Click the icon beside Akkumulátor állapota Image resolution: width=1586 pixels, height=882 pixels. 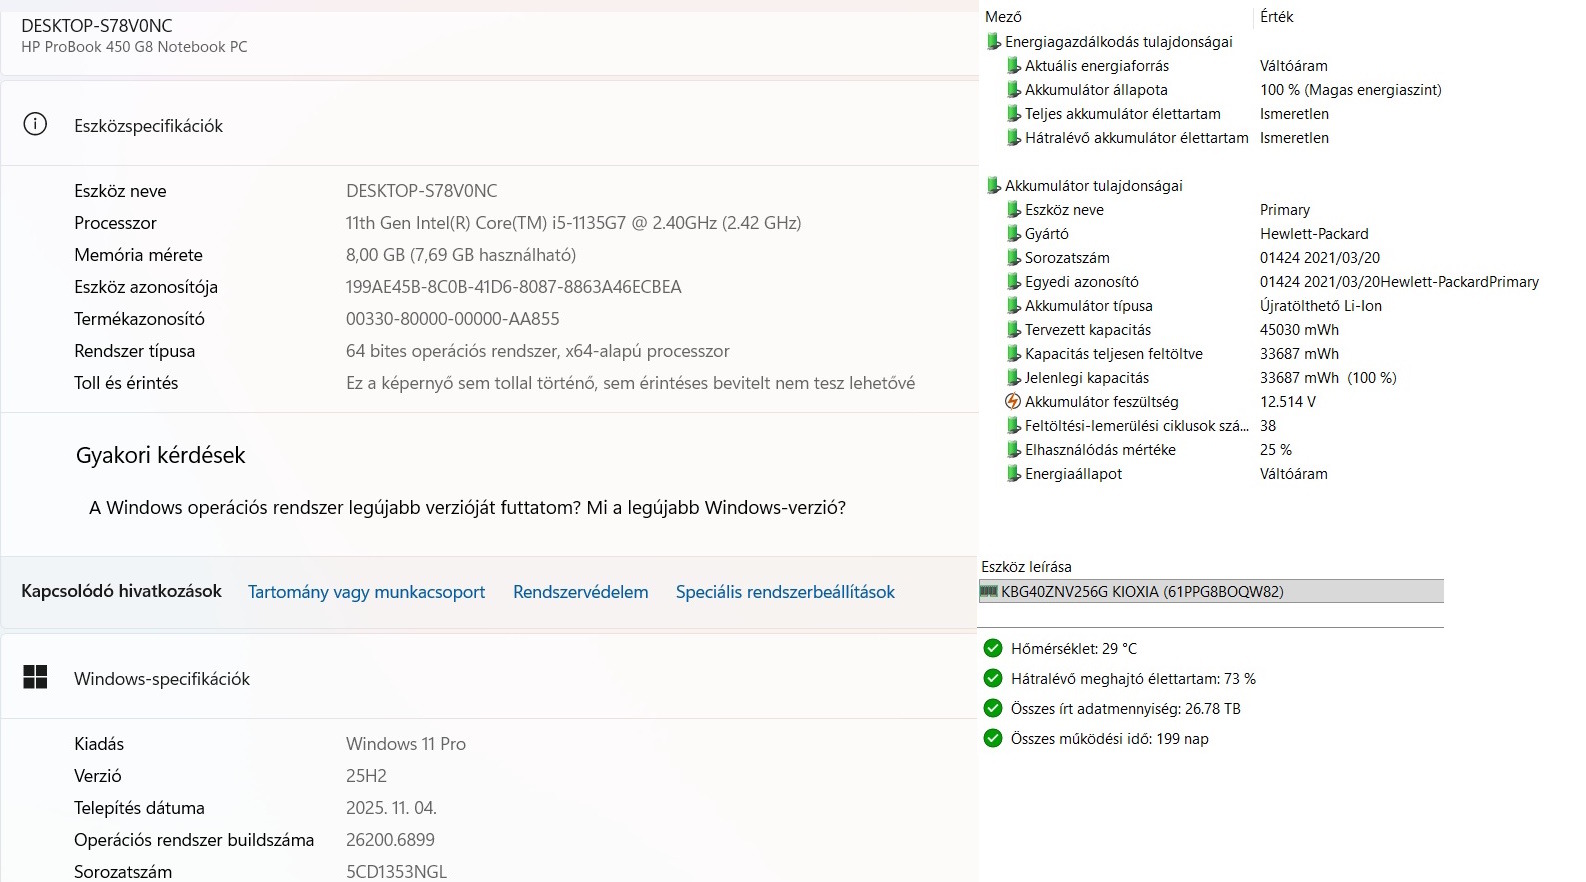[1013, 90]
